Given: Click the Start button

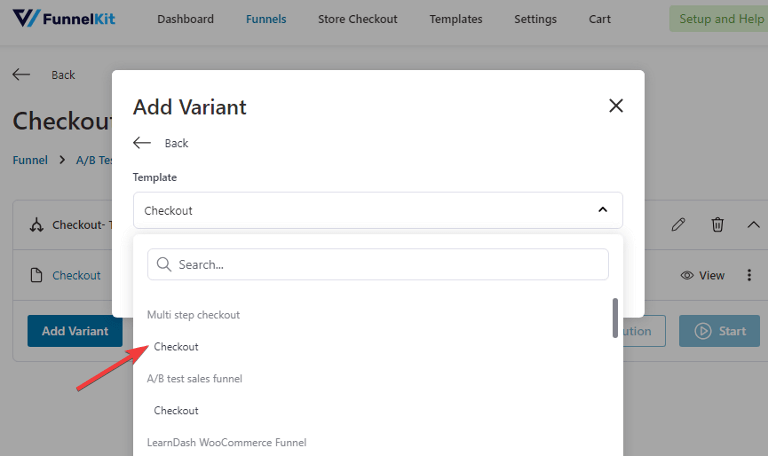Looking at the screenshot, I should point(719,331).
